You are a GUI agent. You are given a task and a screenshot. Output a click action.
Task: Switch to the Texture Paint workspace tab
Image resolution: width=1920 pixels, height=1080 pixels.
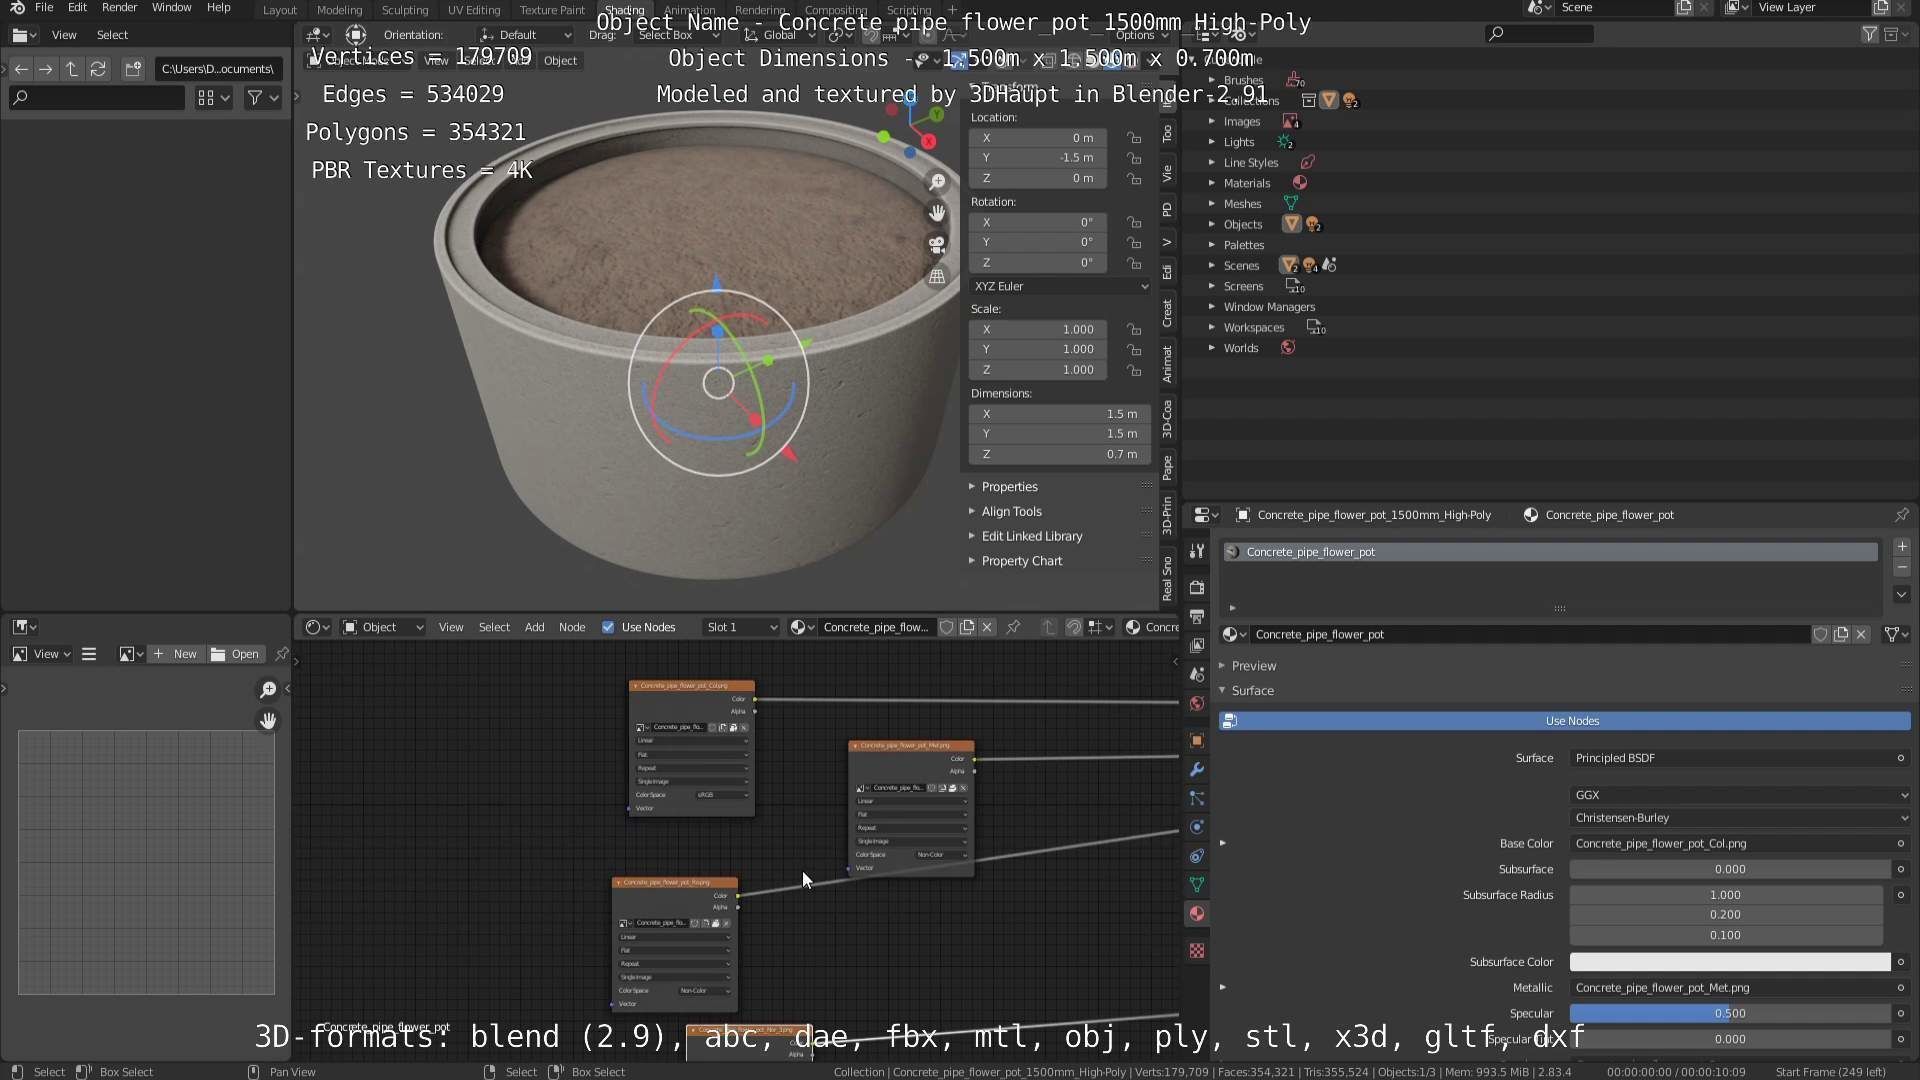coord(552,10)
